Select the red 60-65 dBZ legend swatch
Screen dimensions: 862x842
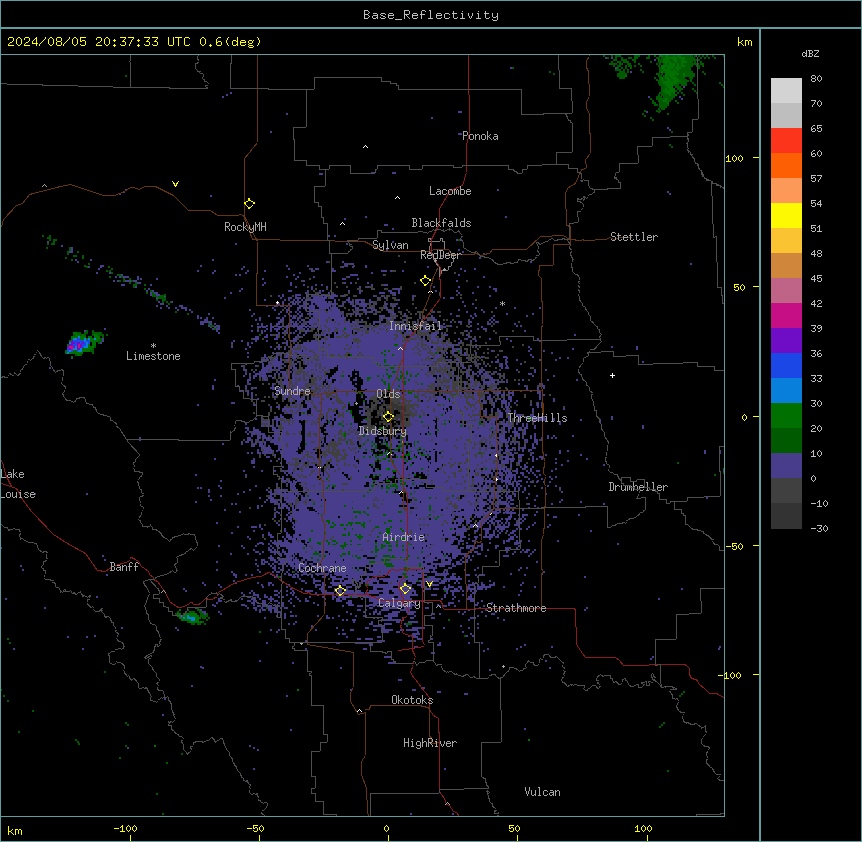click(786, 141)
